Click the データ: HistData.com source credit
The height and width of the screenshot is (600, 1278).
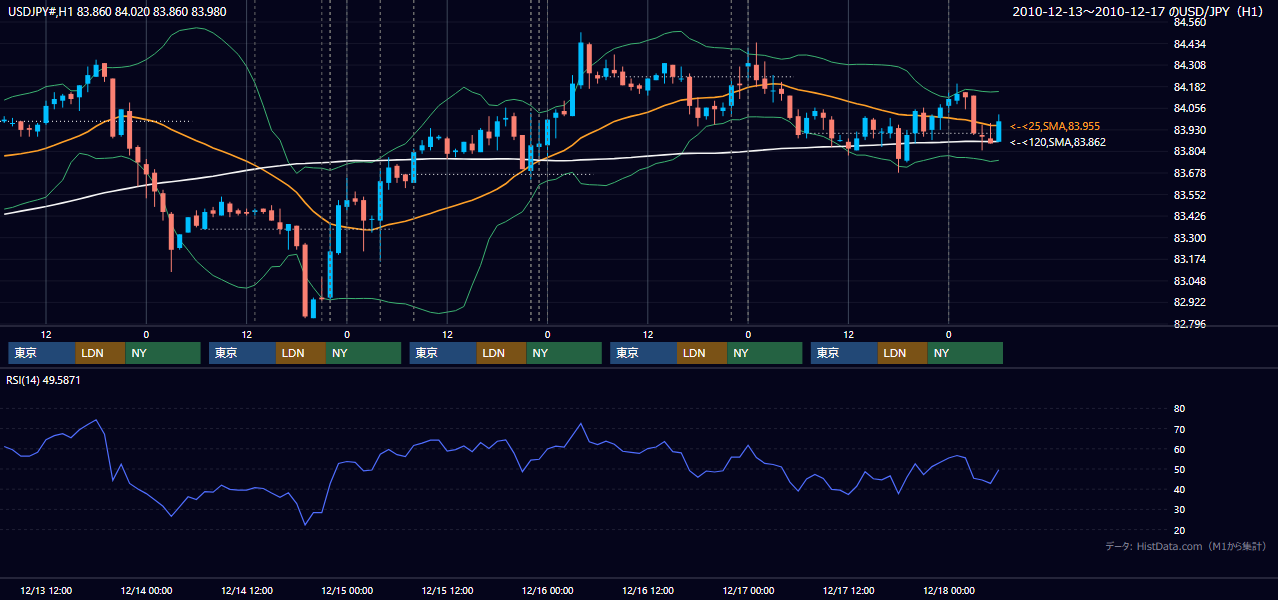1186,546
